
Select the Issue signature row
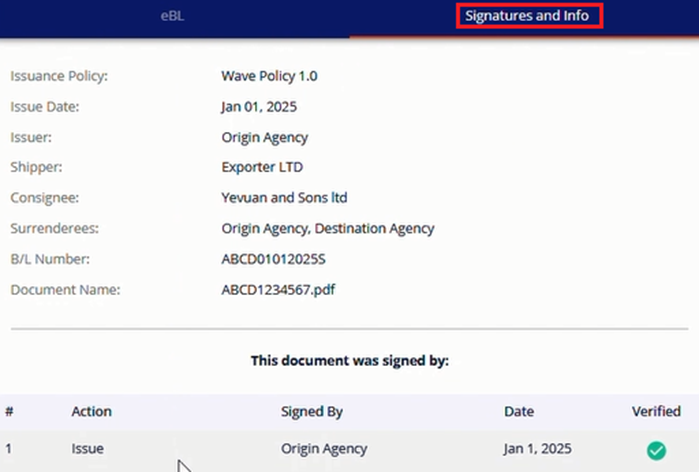[350, 450]
